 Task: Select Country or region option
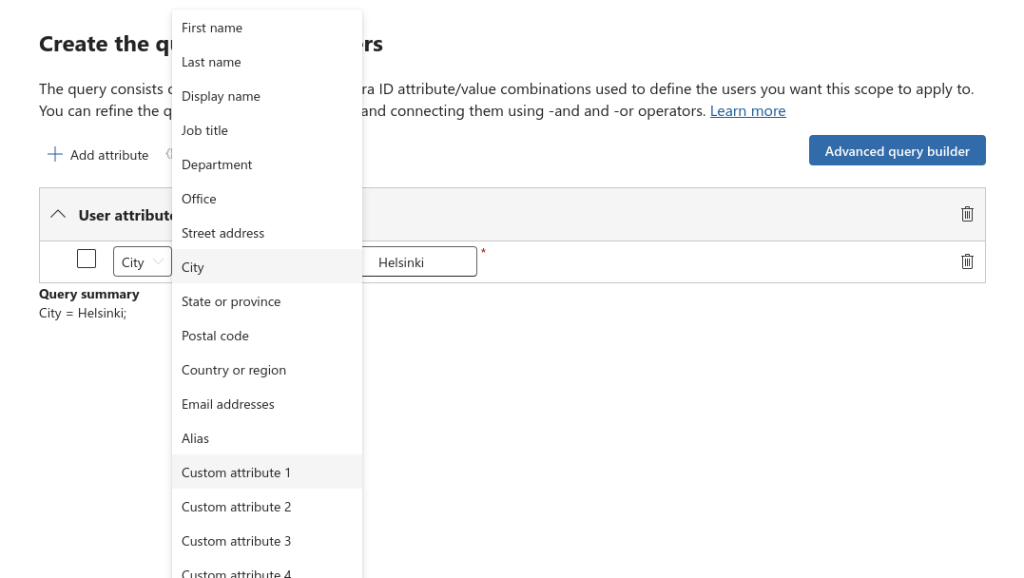click(x=267, y=370)
